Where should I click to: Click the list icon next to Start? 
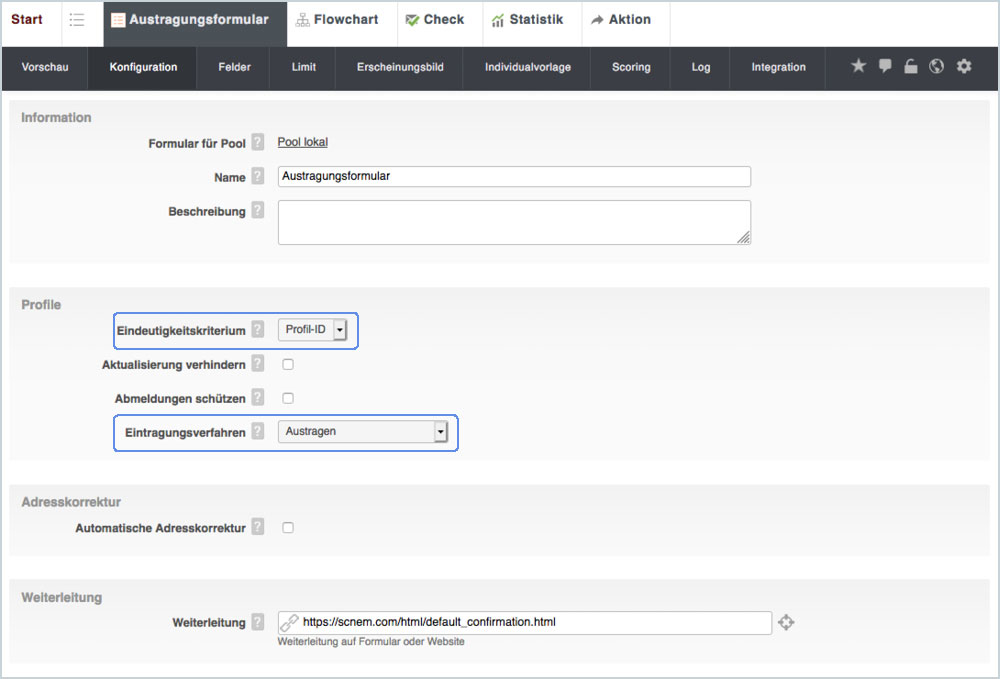point(77,20)
